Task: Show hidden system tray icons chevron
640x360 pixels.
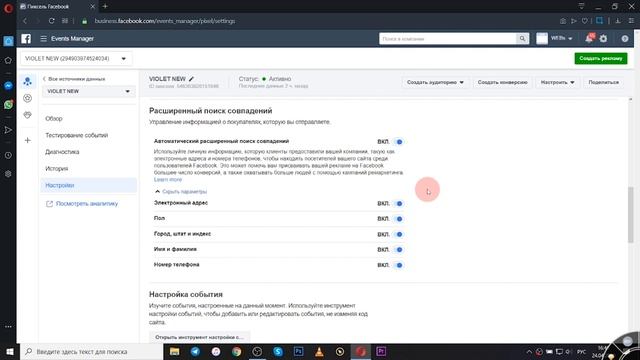Action: pyautogui.click(x=529, y=351)
